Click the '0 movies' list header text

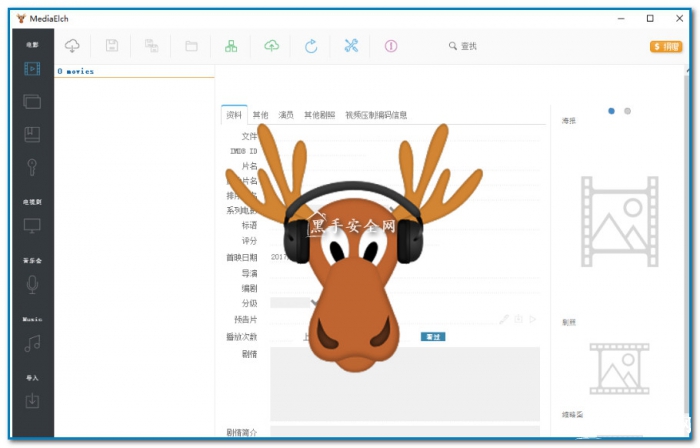[75, 71]
